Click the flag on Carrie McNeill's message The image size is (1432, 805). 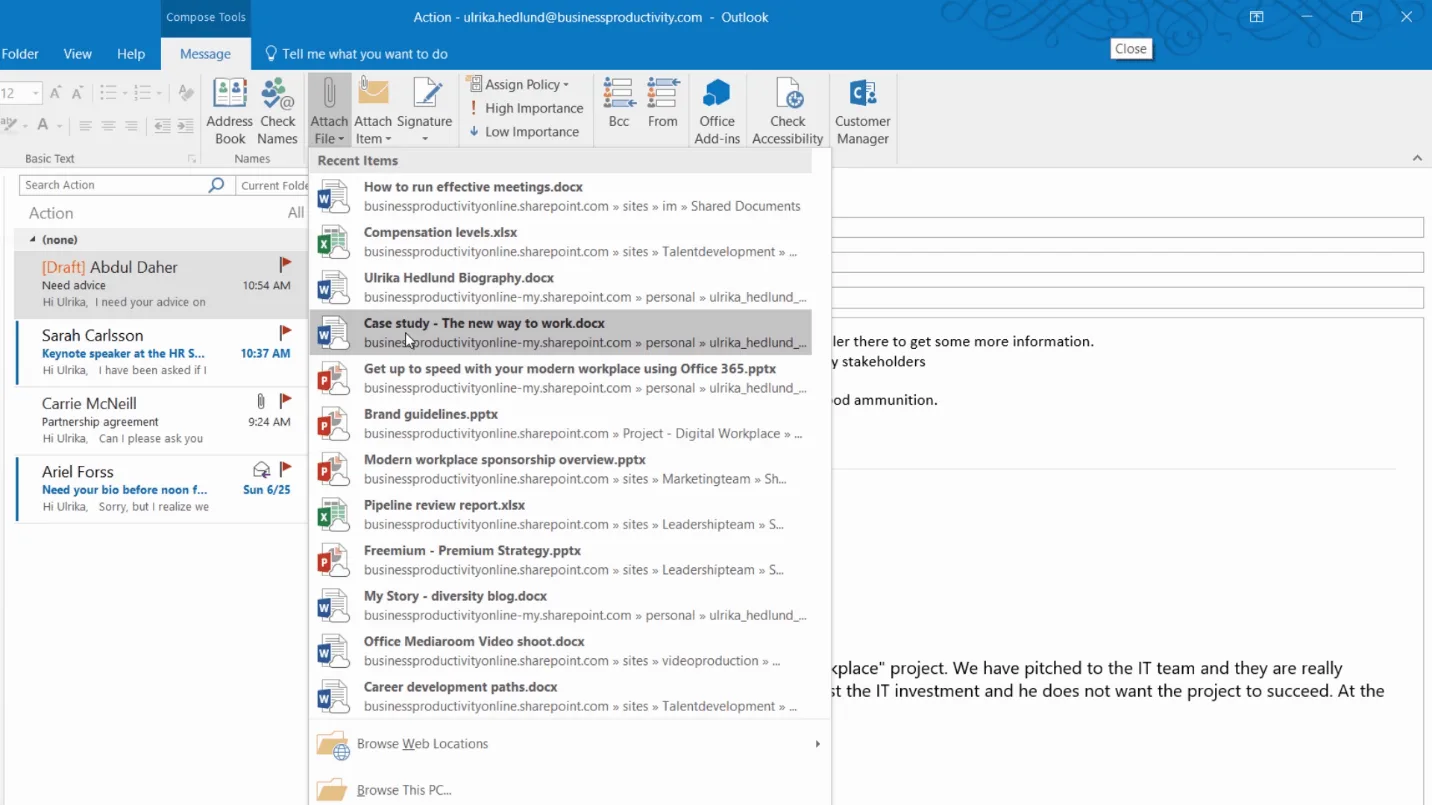coord(285,401)
